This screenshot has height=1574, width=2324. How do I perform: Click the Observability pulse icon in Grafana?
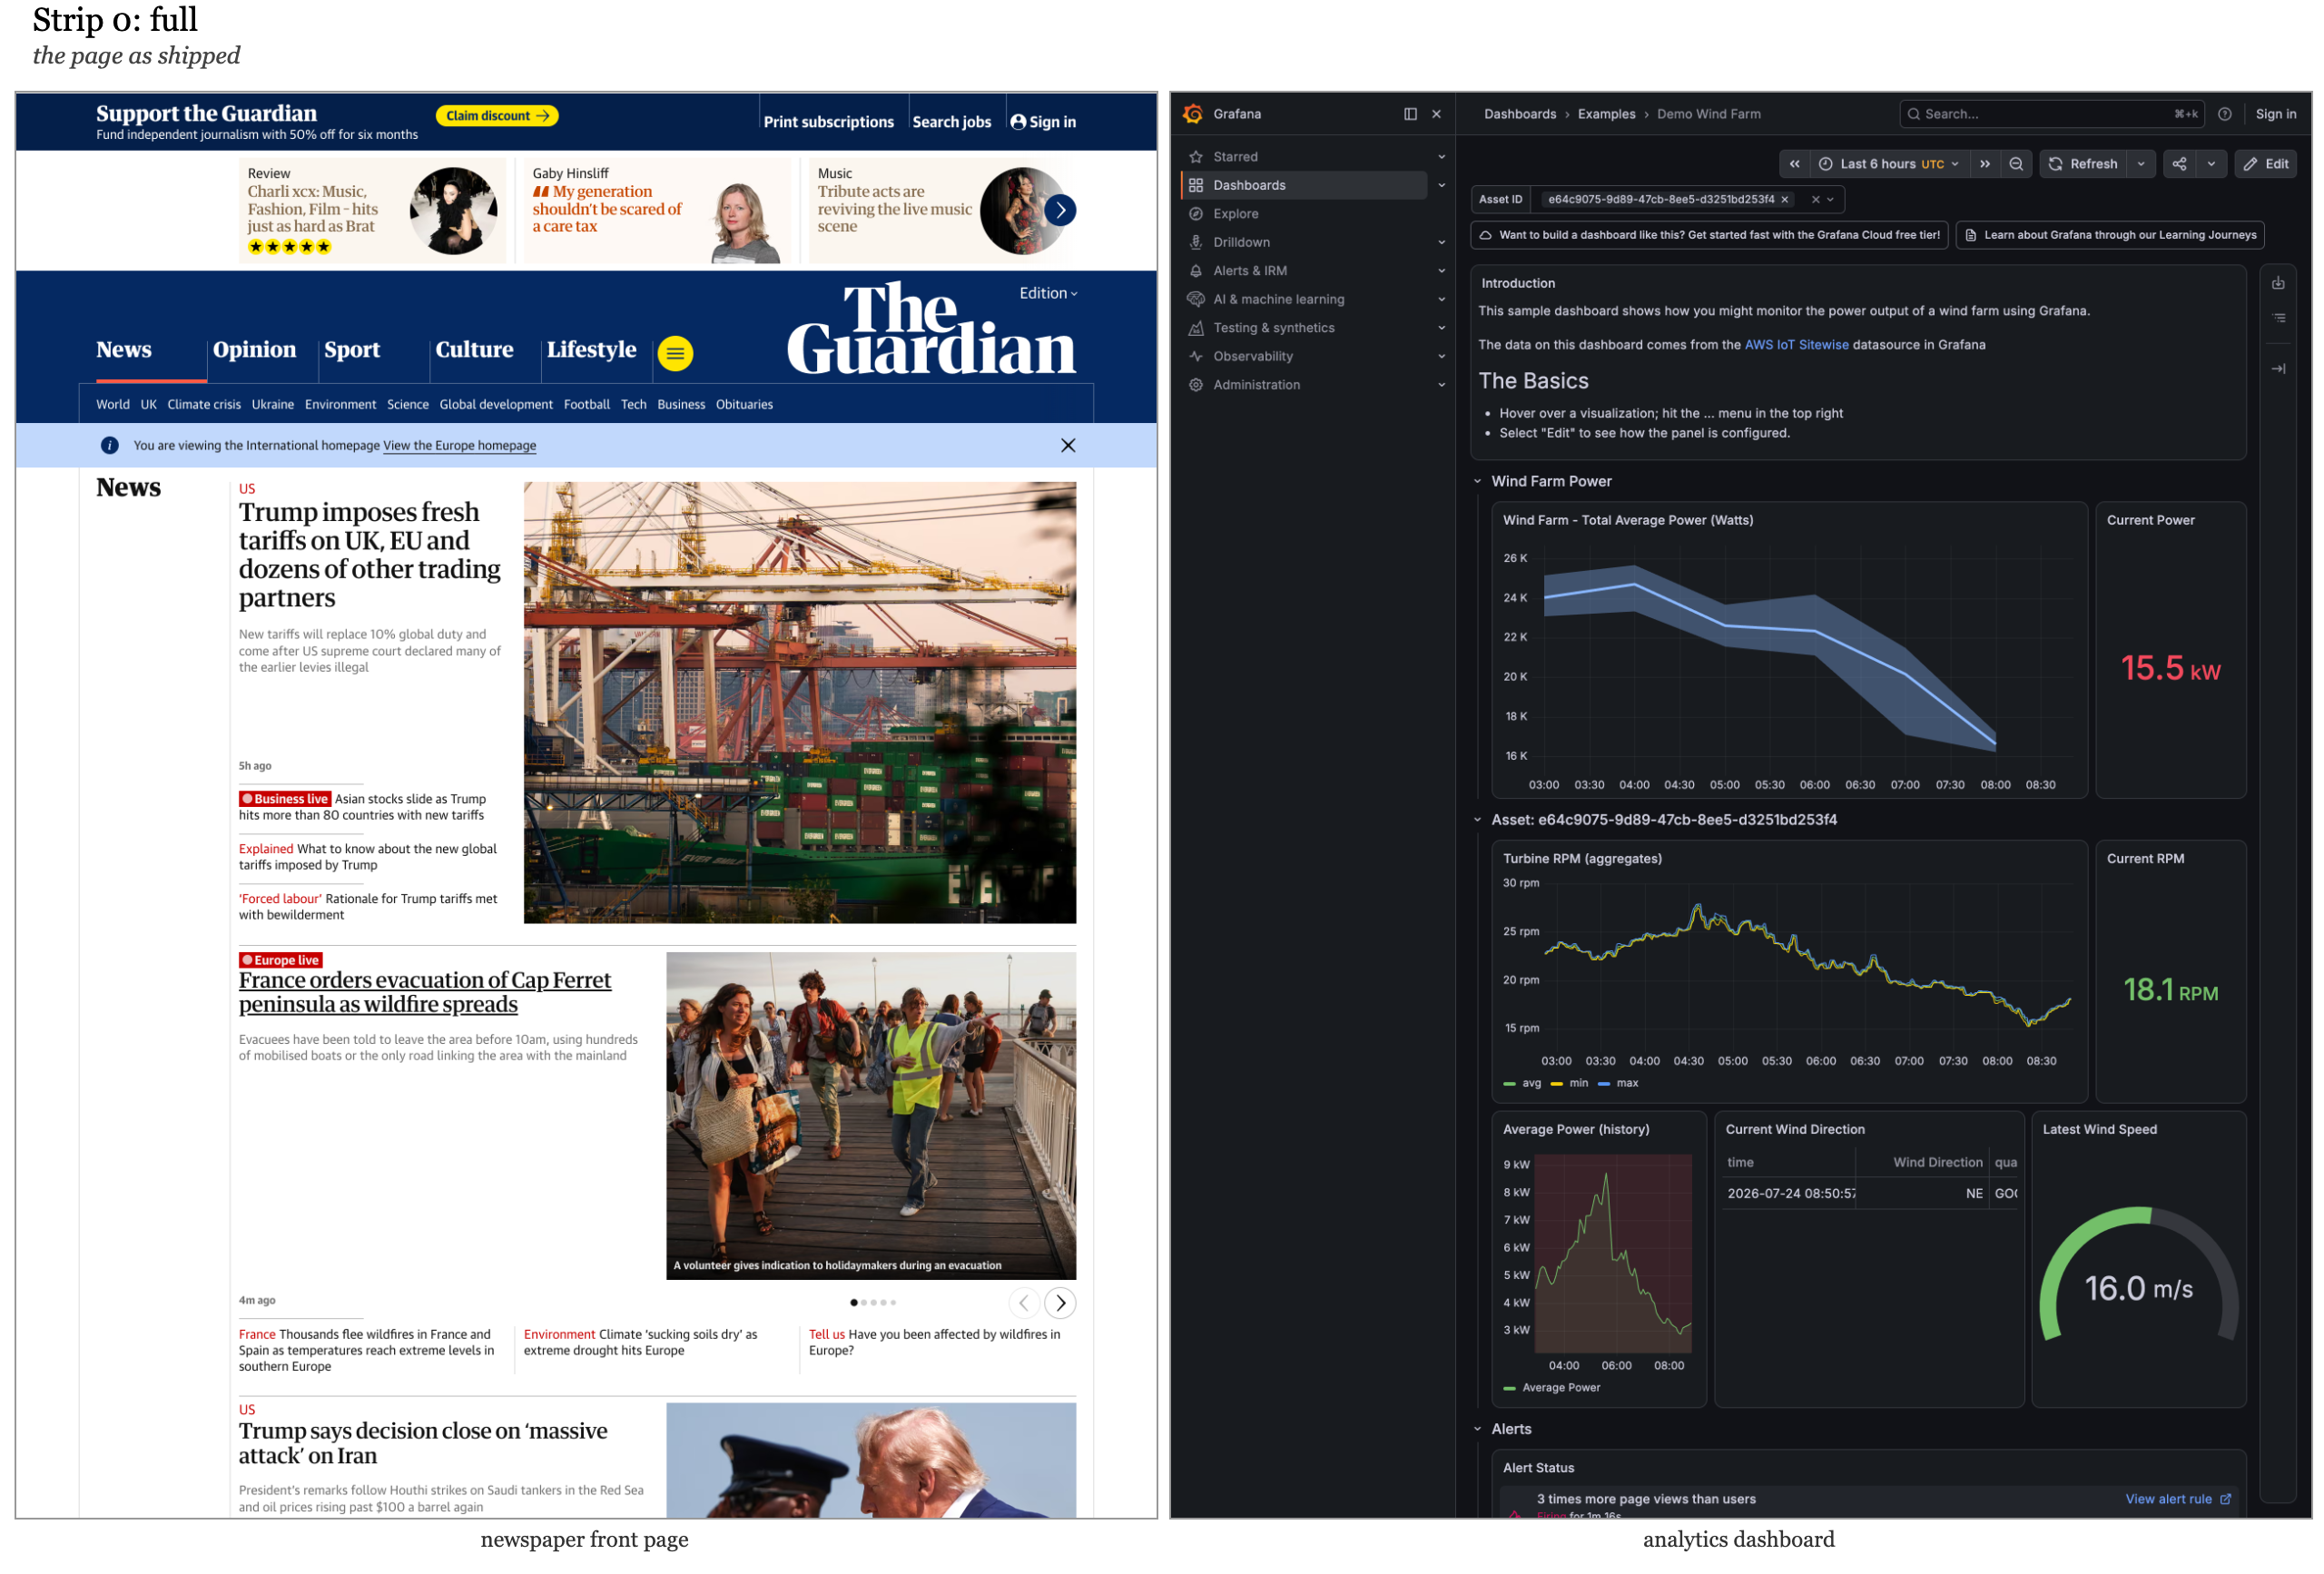[1196, 356]
